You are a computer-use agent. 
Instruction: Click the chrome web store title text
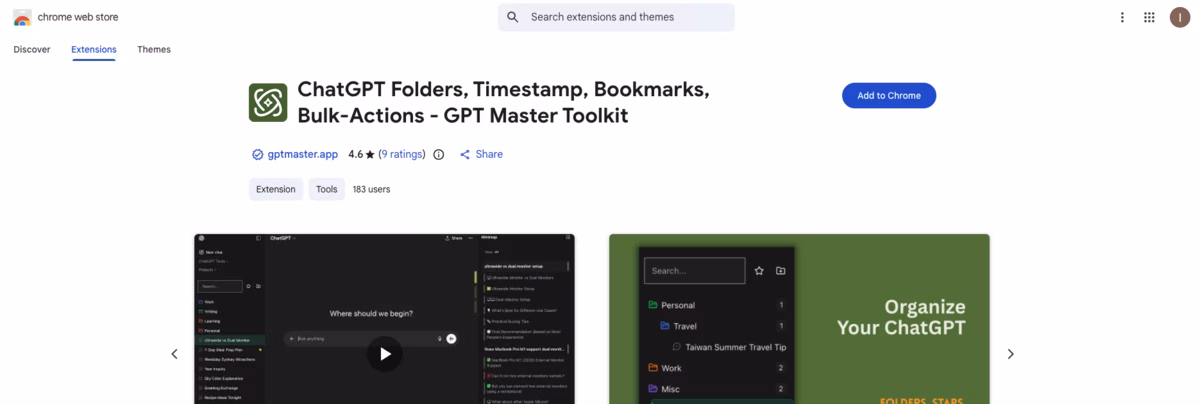tap(77, 17)
